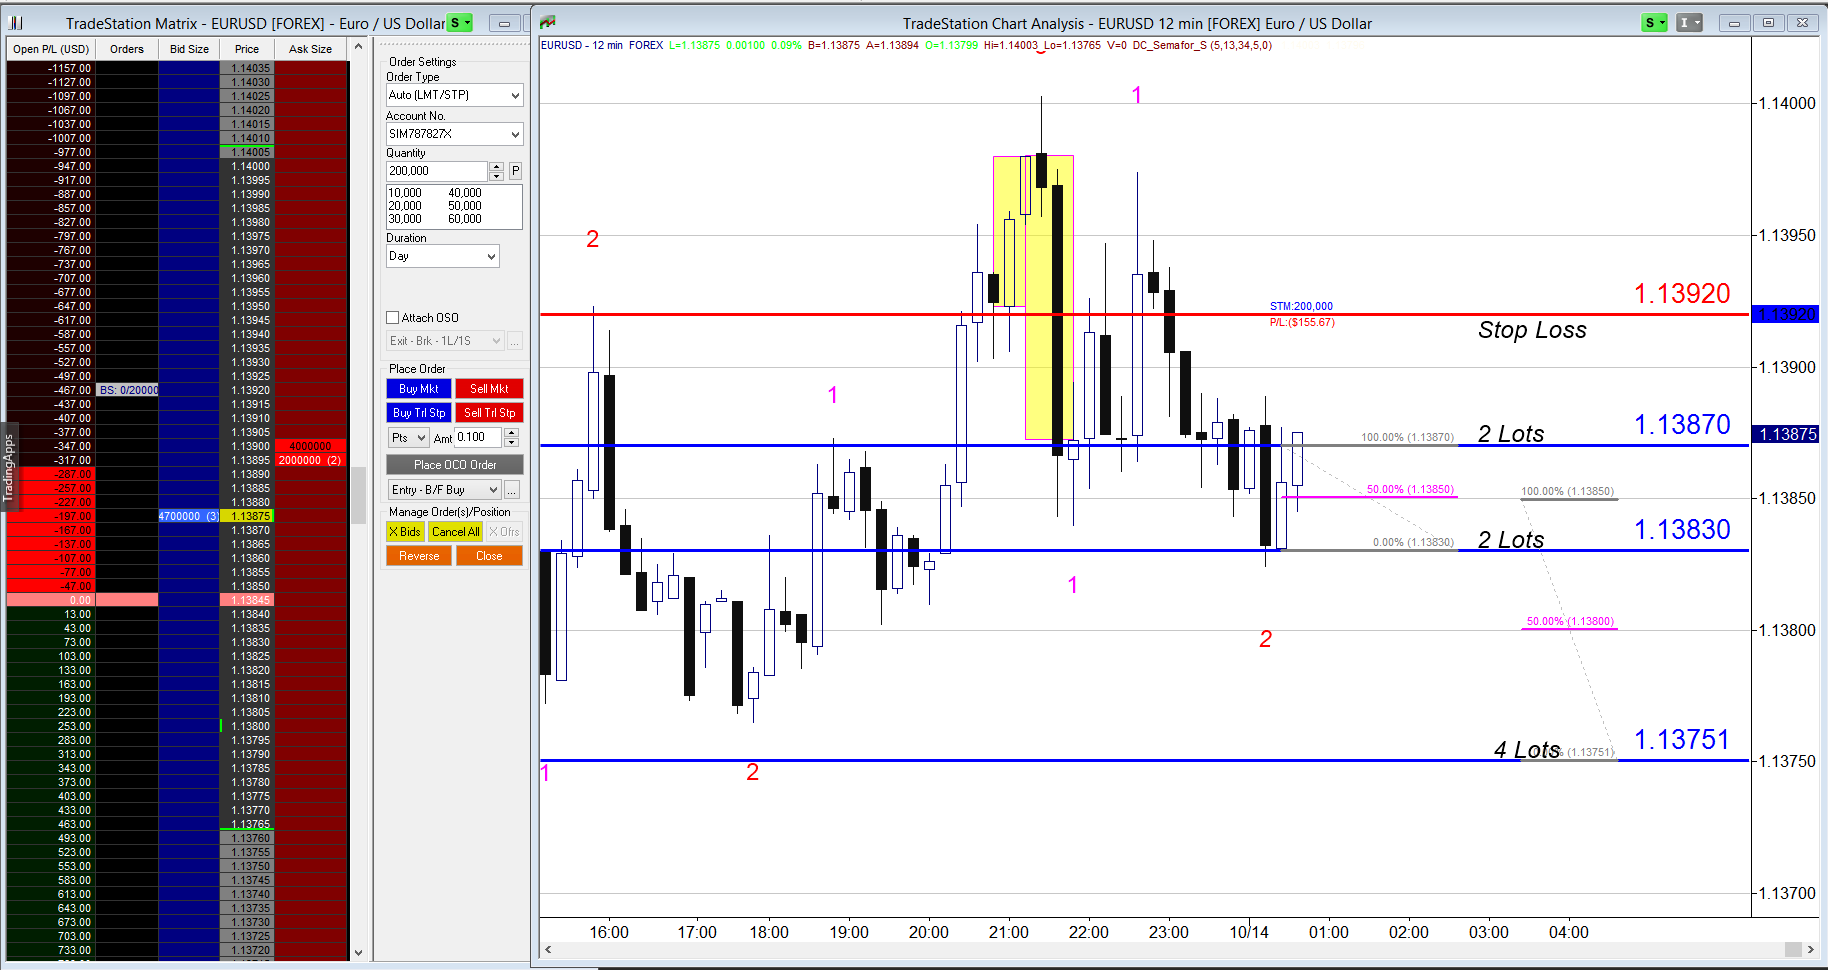Viewport: 1828px width, 970px height.
Task: Select the 30,000 preset quantity
Action: (405, 219)
